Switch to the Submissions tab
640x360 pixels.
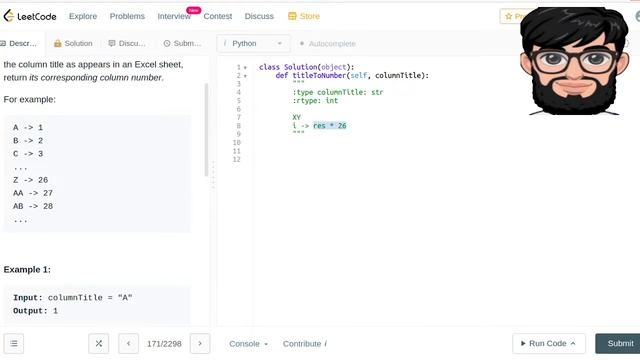coord(182,43)
